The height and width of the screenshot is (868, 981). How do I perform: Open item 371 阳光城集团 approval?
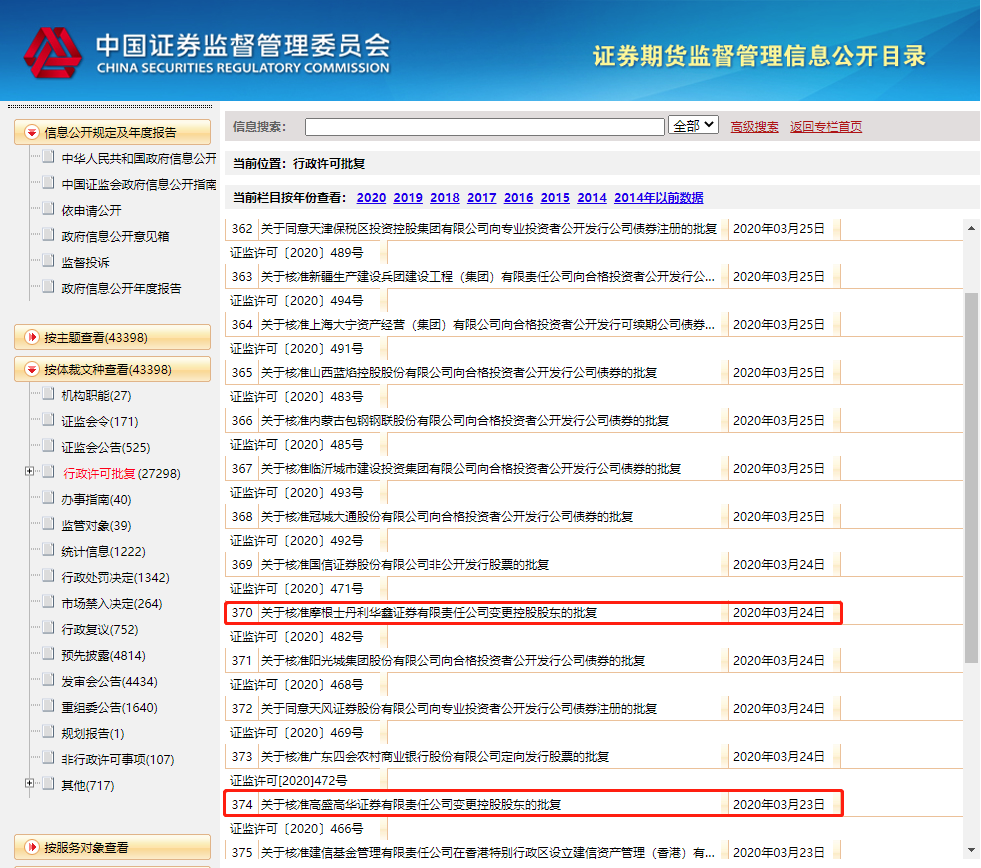pyautogui.click(x=452, y=660)
